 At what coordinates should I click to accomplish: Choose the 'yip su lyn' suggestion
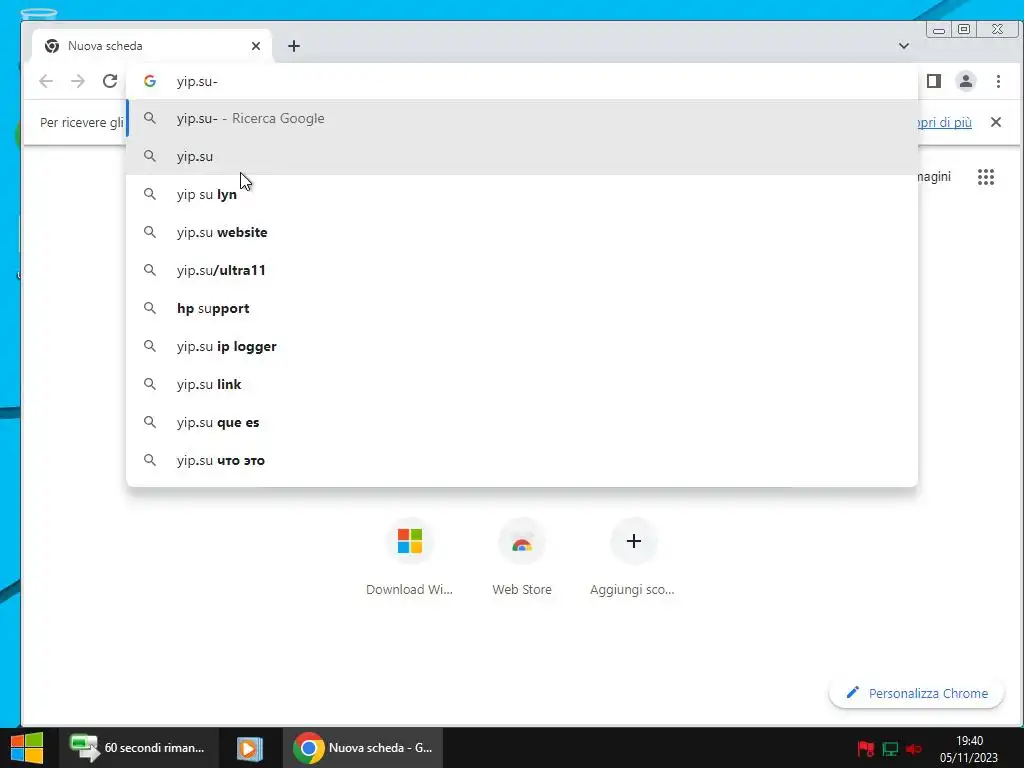click(522, 194)
